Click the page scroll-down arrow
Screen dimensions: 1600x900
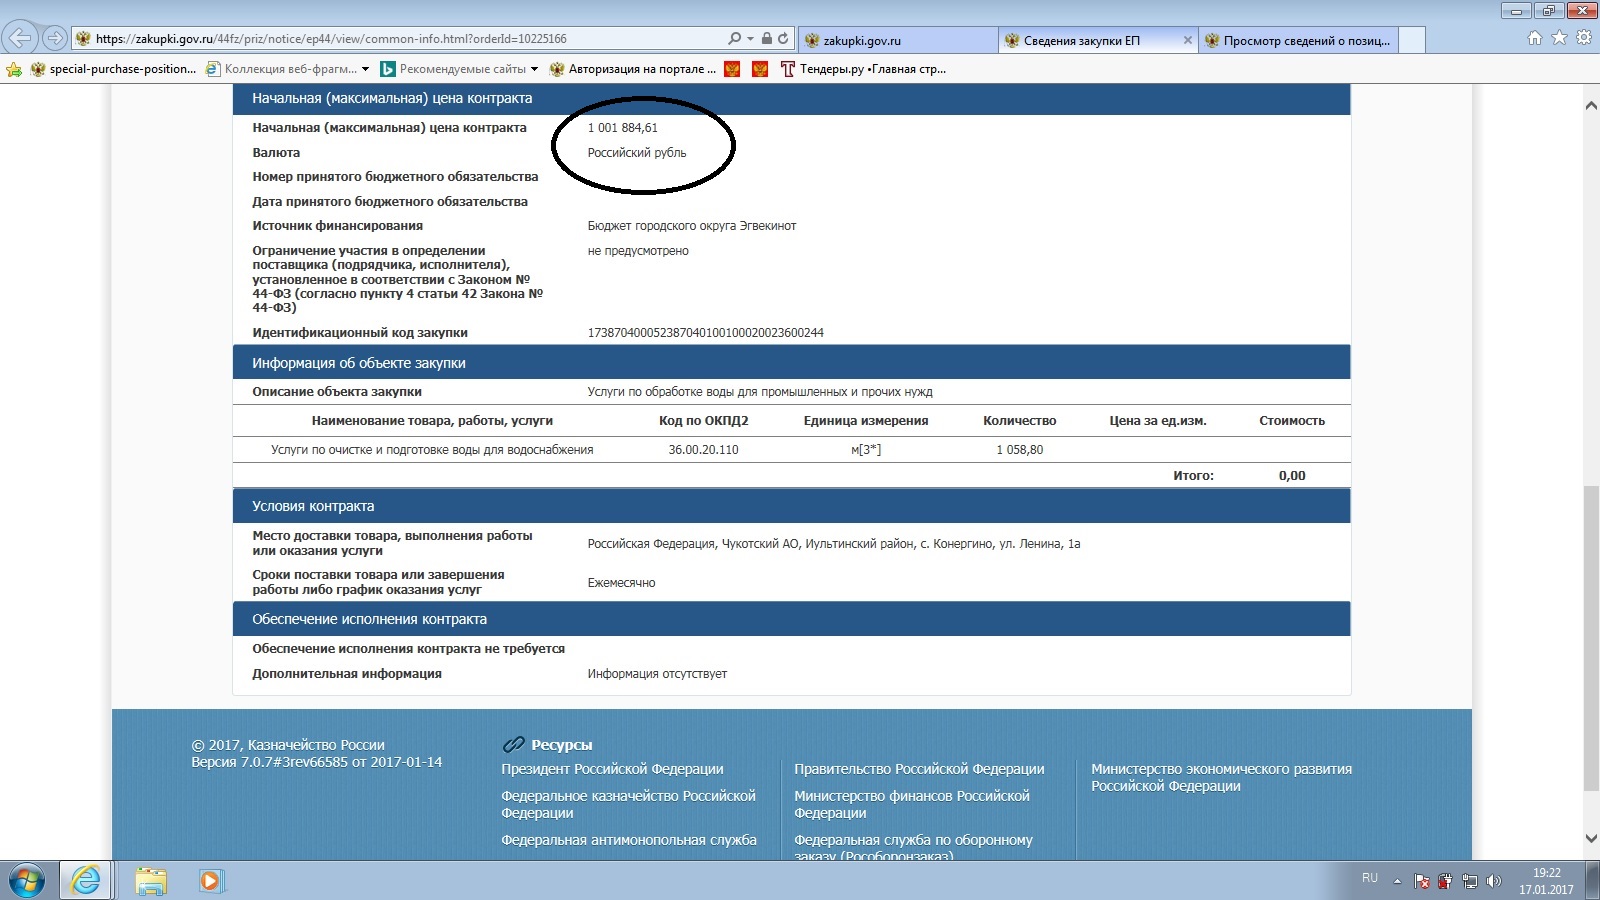[x=1591, y=838]
